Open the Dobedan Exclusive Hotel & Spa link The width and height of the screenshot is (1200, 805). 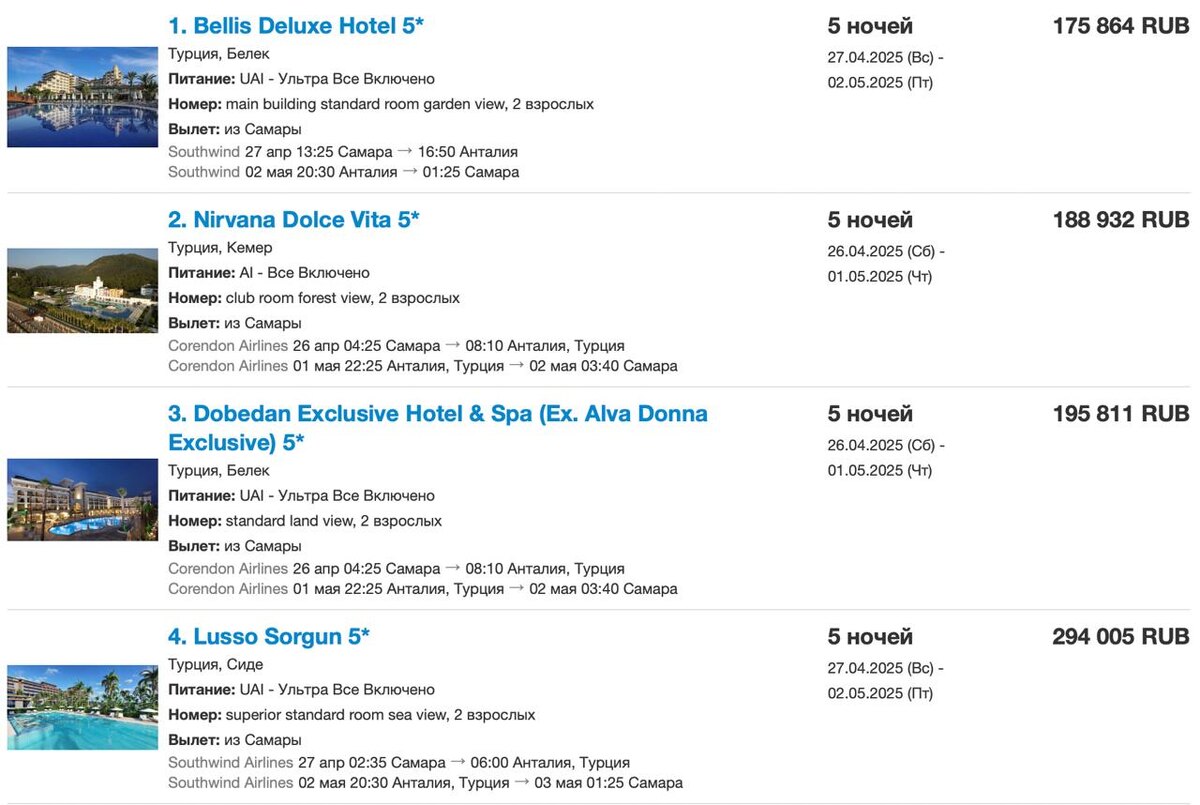[x=438, y=428]
